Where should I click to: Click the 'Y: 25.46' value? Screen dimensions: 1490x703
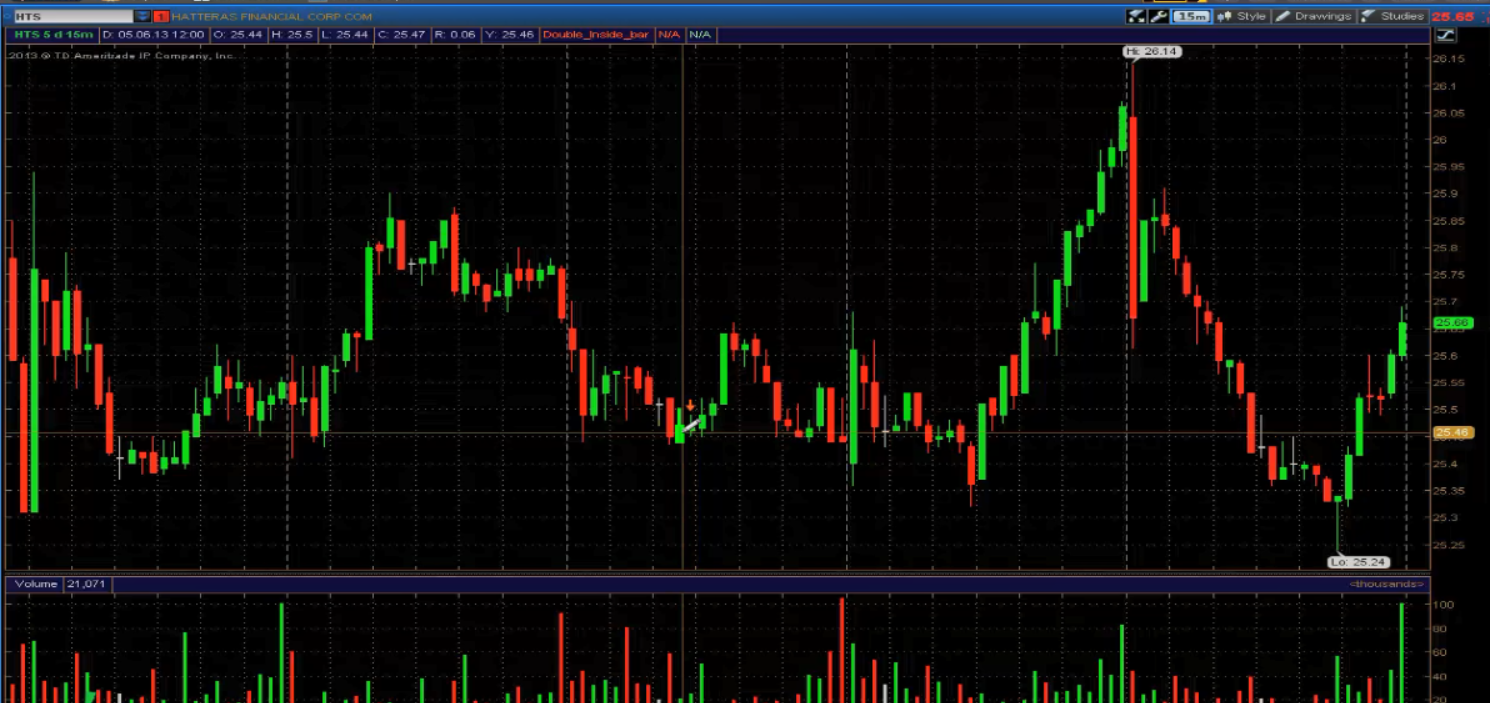509,35
